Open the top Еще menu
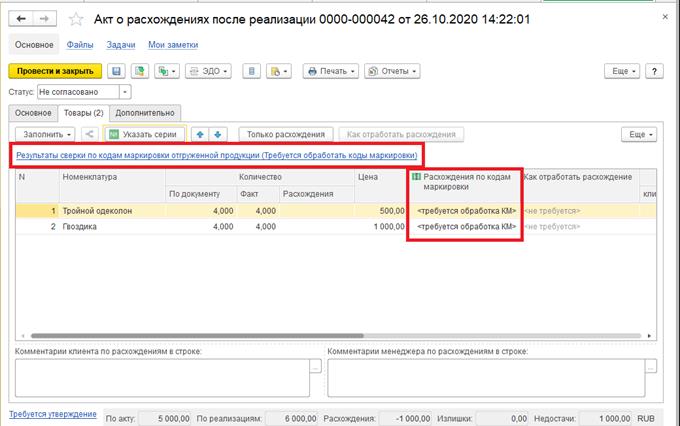The width and height of the screenshot is (680, 426). coord(622,71)
